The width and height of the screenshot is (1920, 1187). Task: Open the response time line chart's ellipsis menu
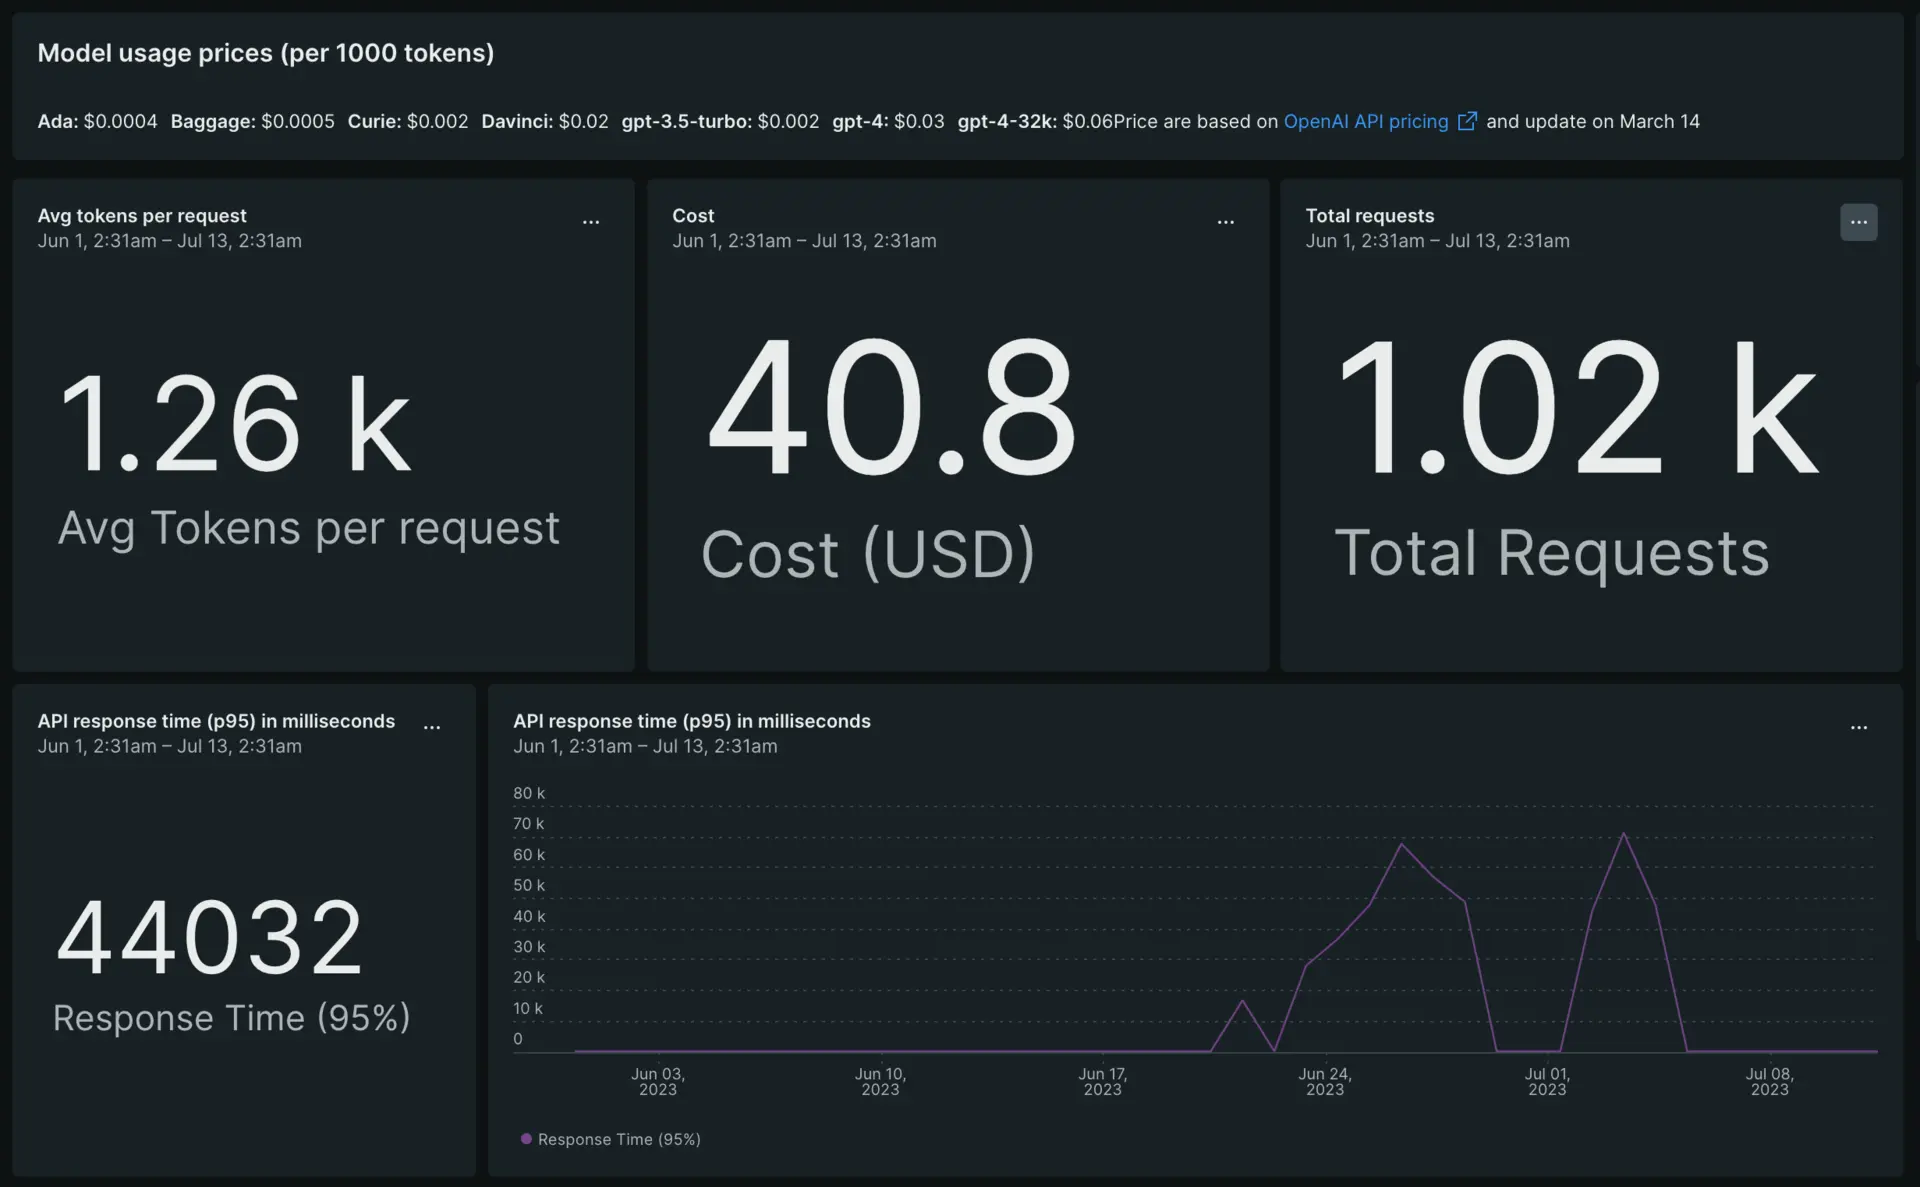pos(1858,727)
